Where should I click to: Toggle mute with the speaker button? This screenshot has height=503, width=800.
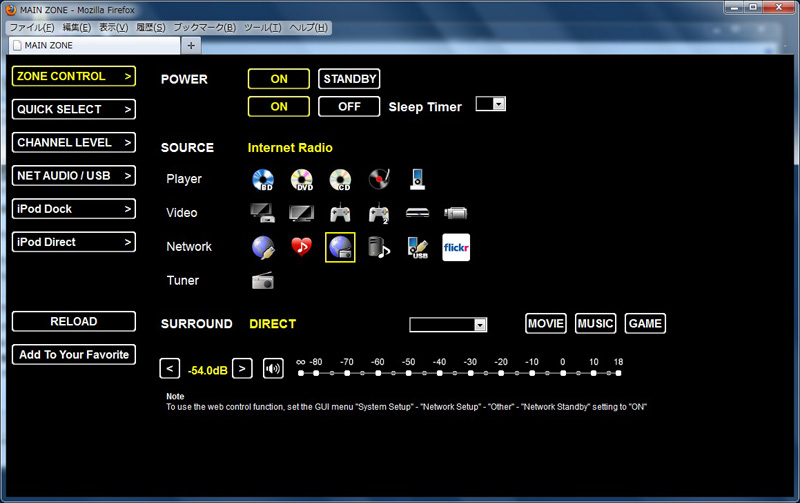pos(273,368)
